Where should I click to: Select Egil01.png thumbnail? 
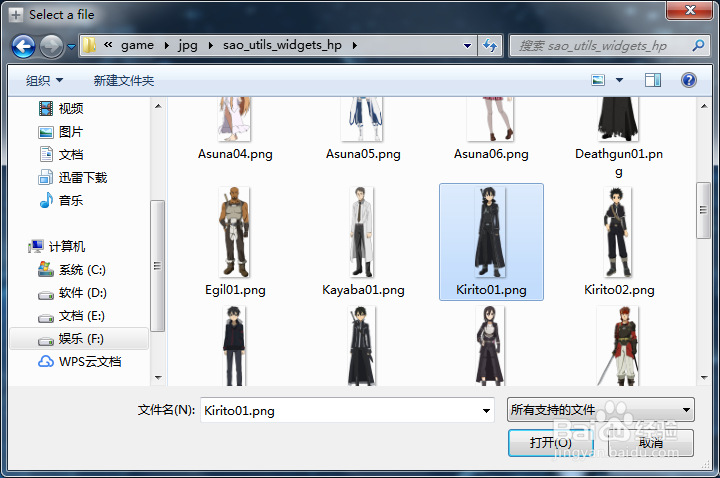(235, 232)
